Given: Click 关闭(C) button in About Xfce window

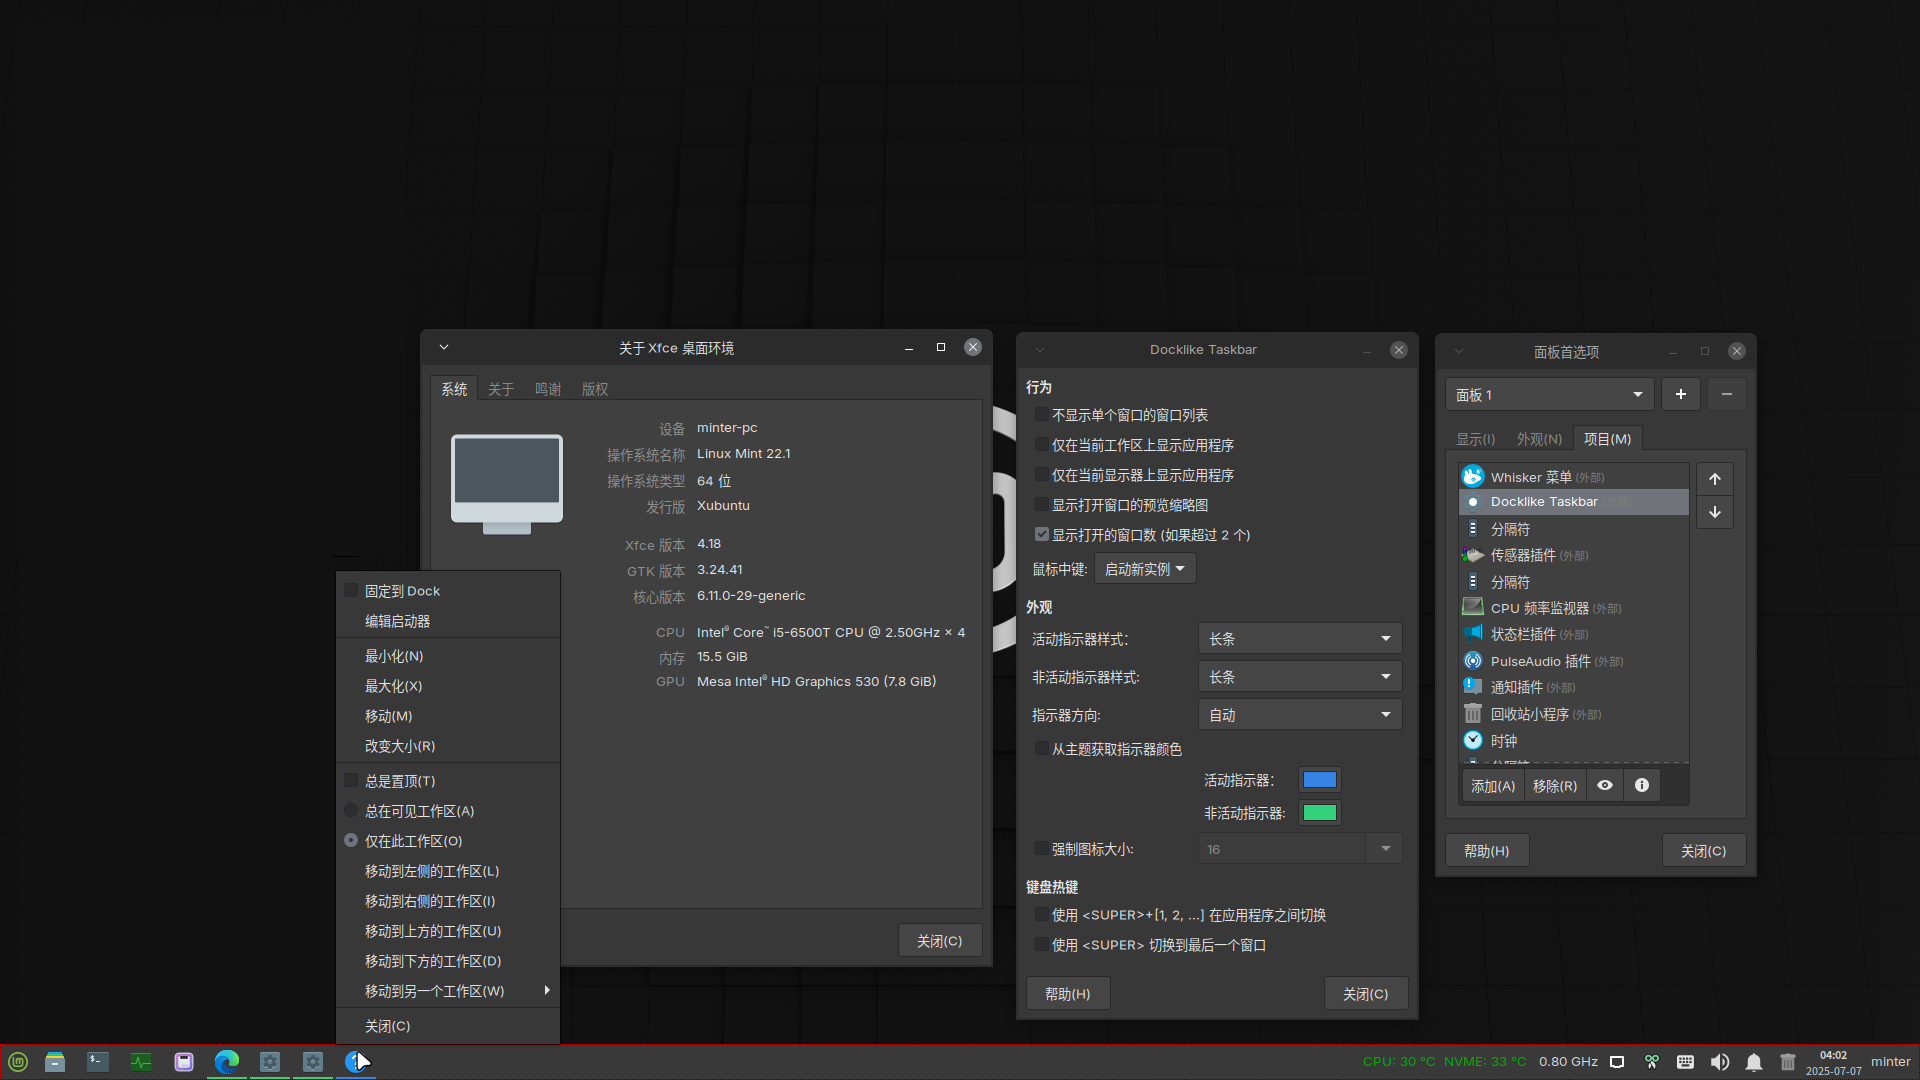Looking at the screenshot, I should pyautogui.click(x=940, y=941).
